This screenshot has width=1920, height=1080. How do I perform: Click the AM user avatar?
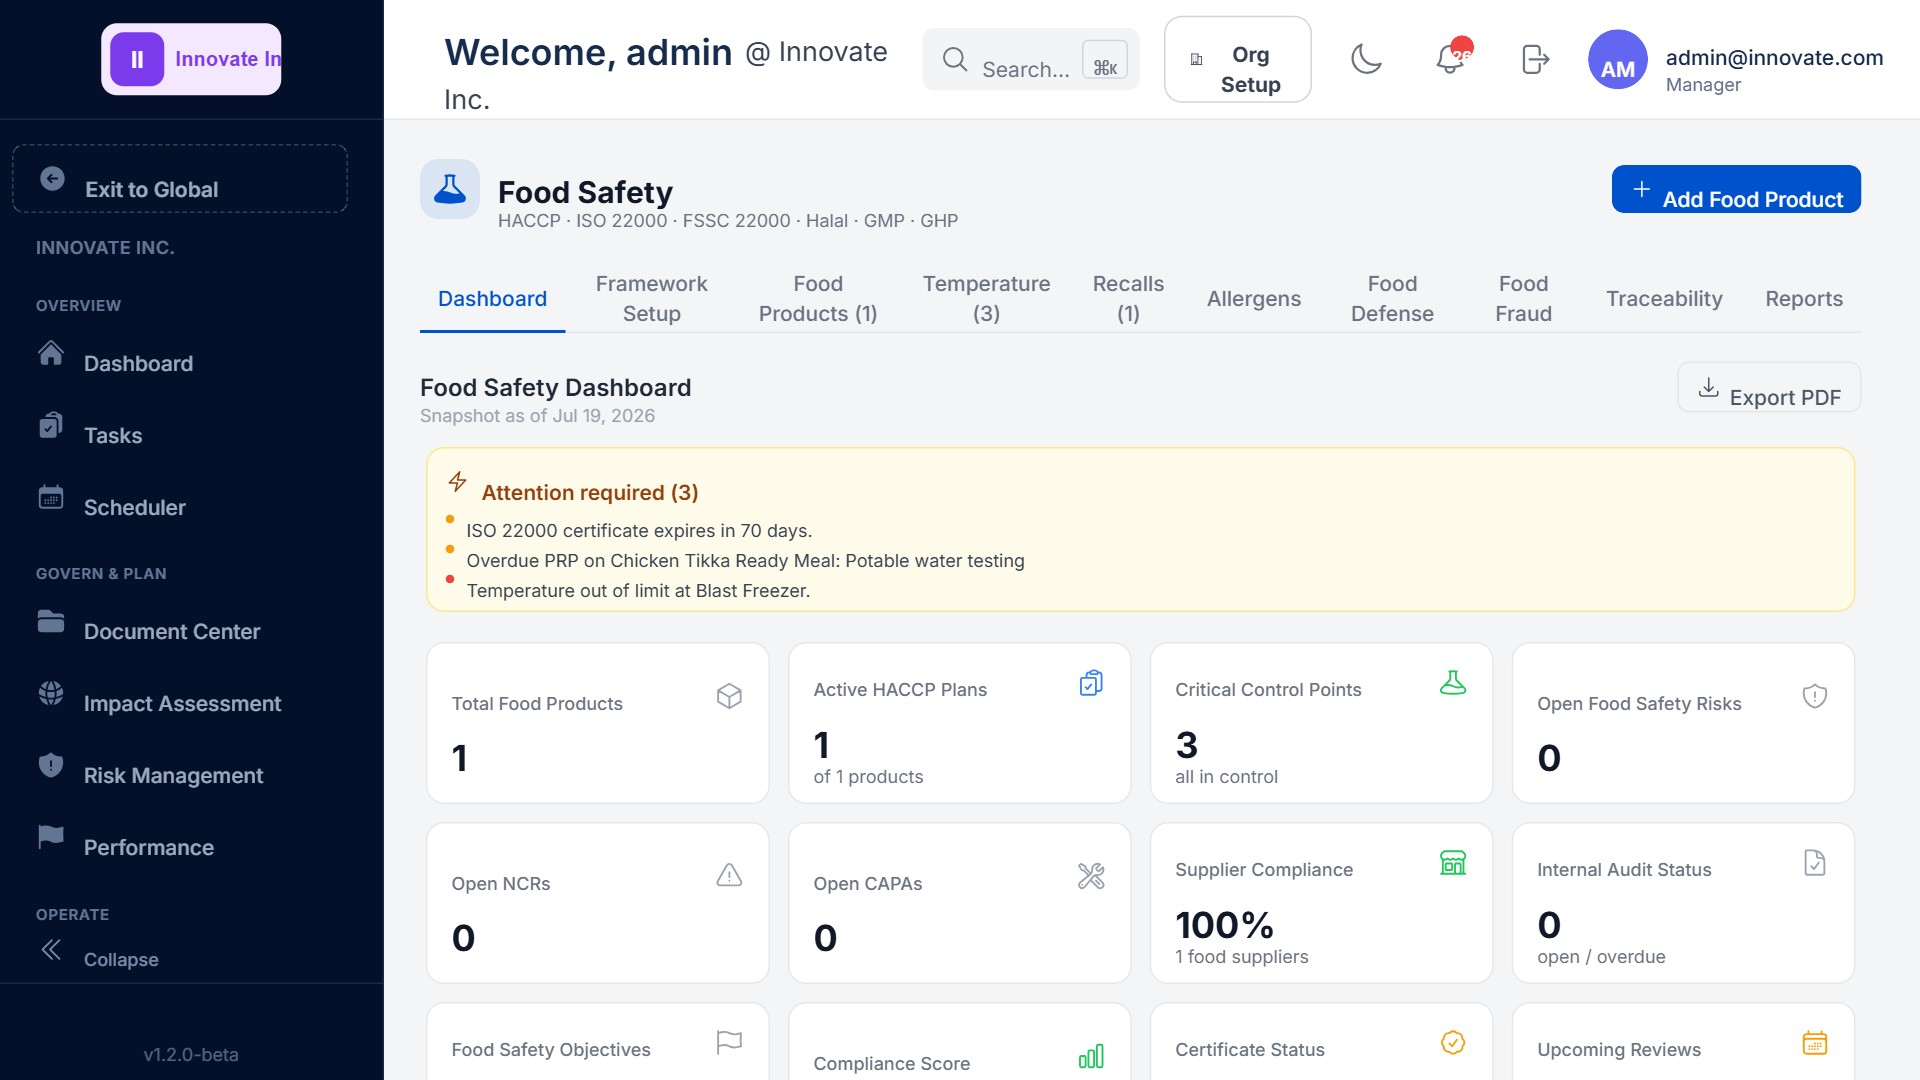1617,59
